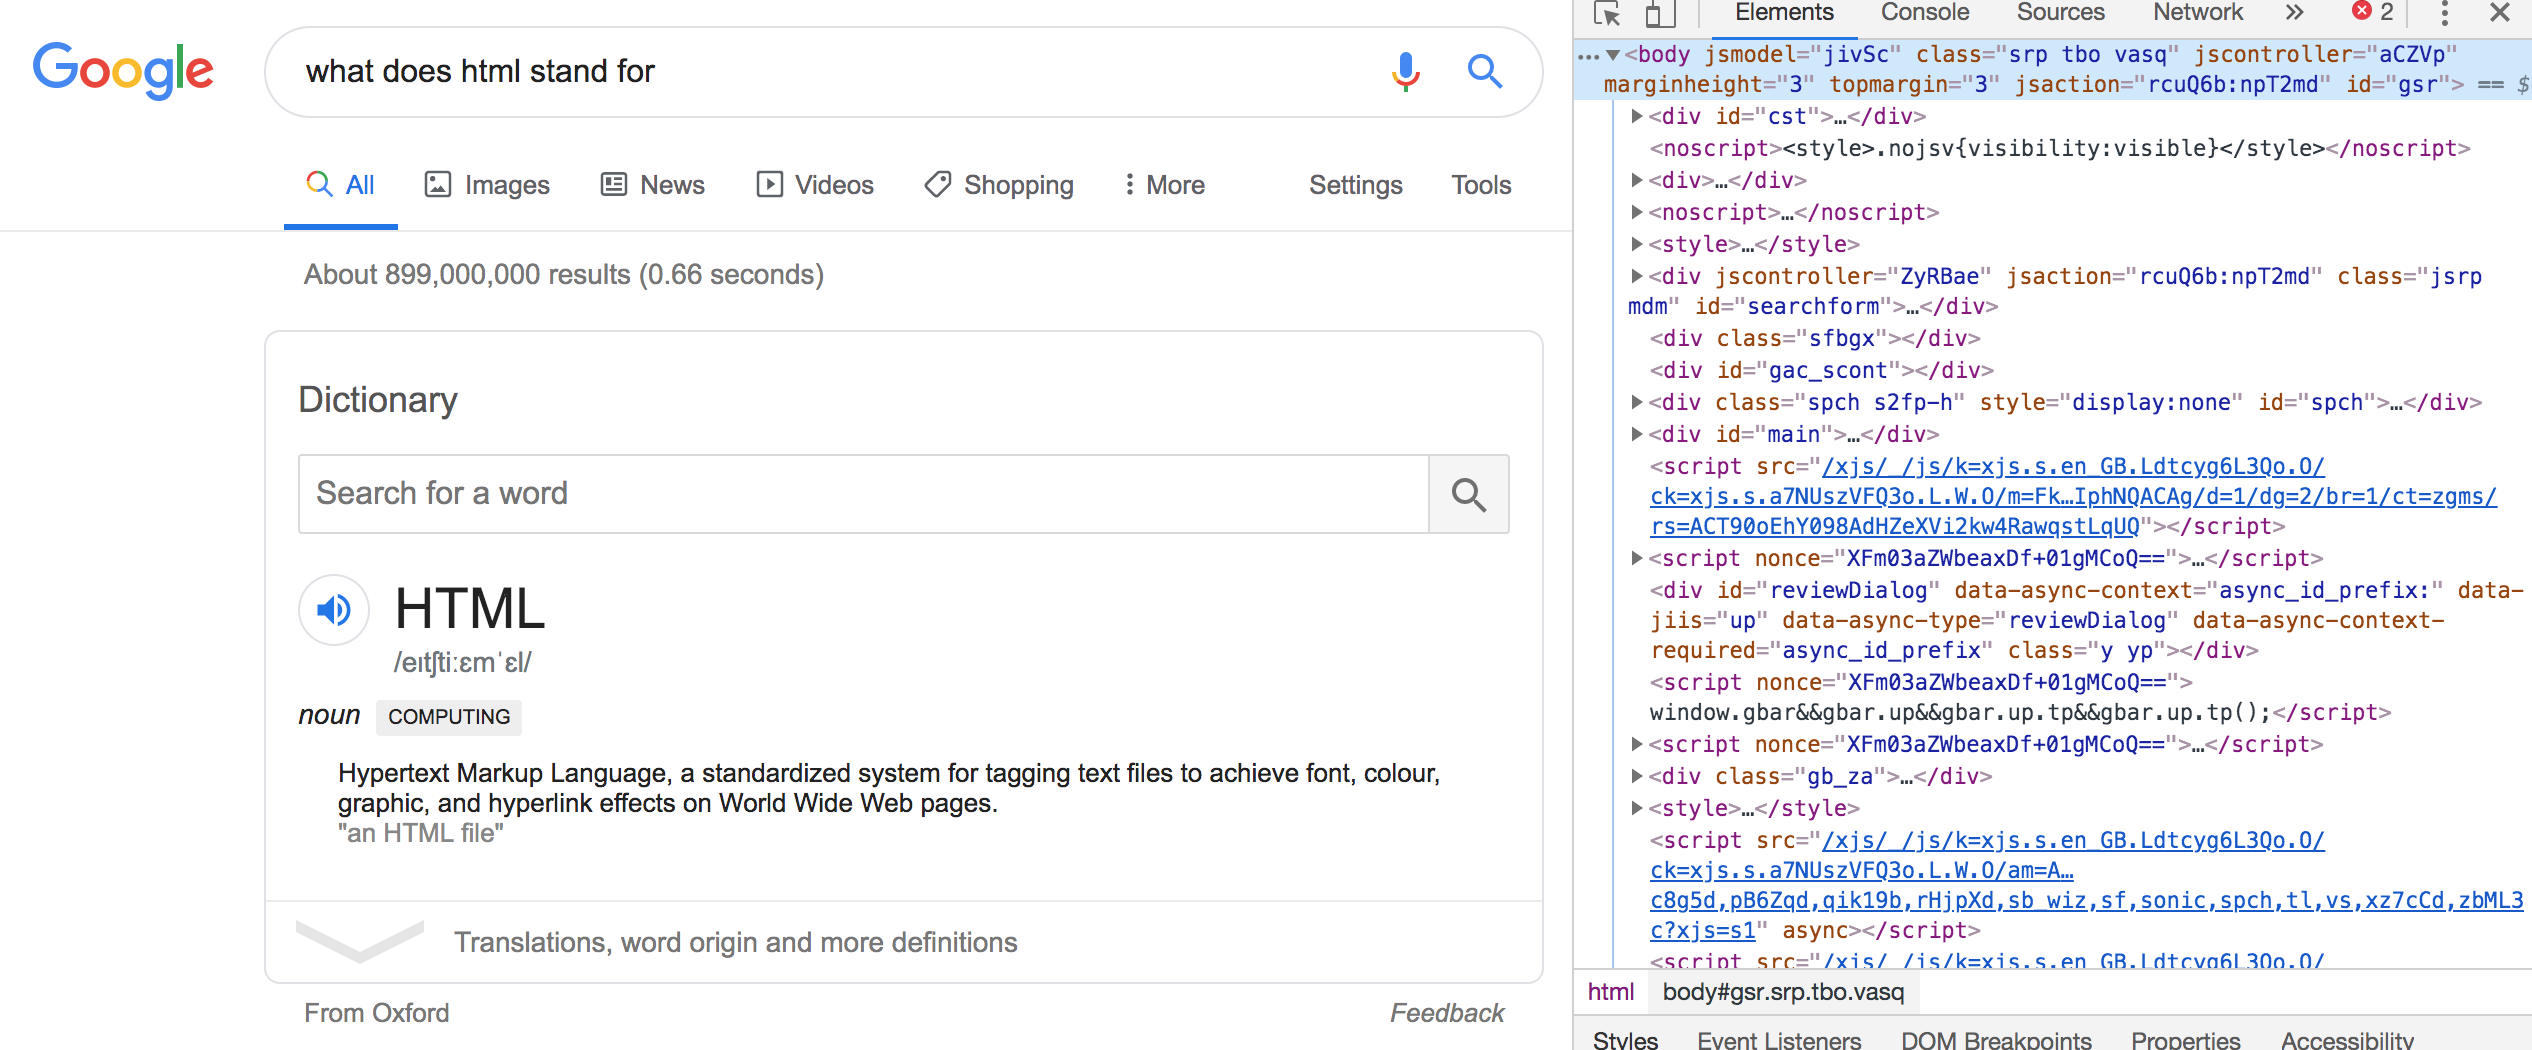The width and height of the screenshot is (2532, 1050).
Task: Open DevTools three-dot customize menu
Action: point(2444,13)
